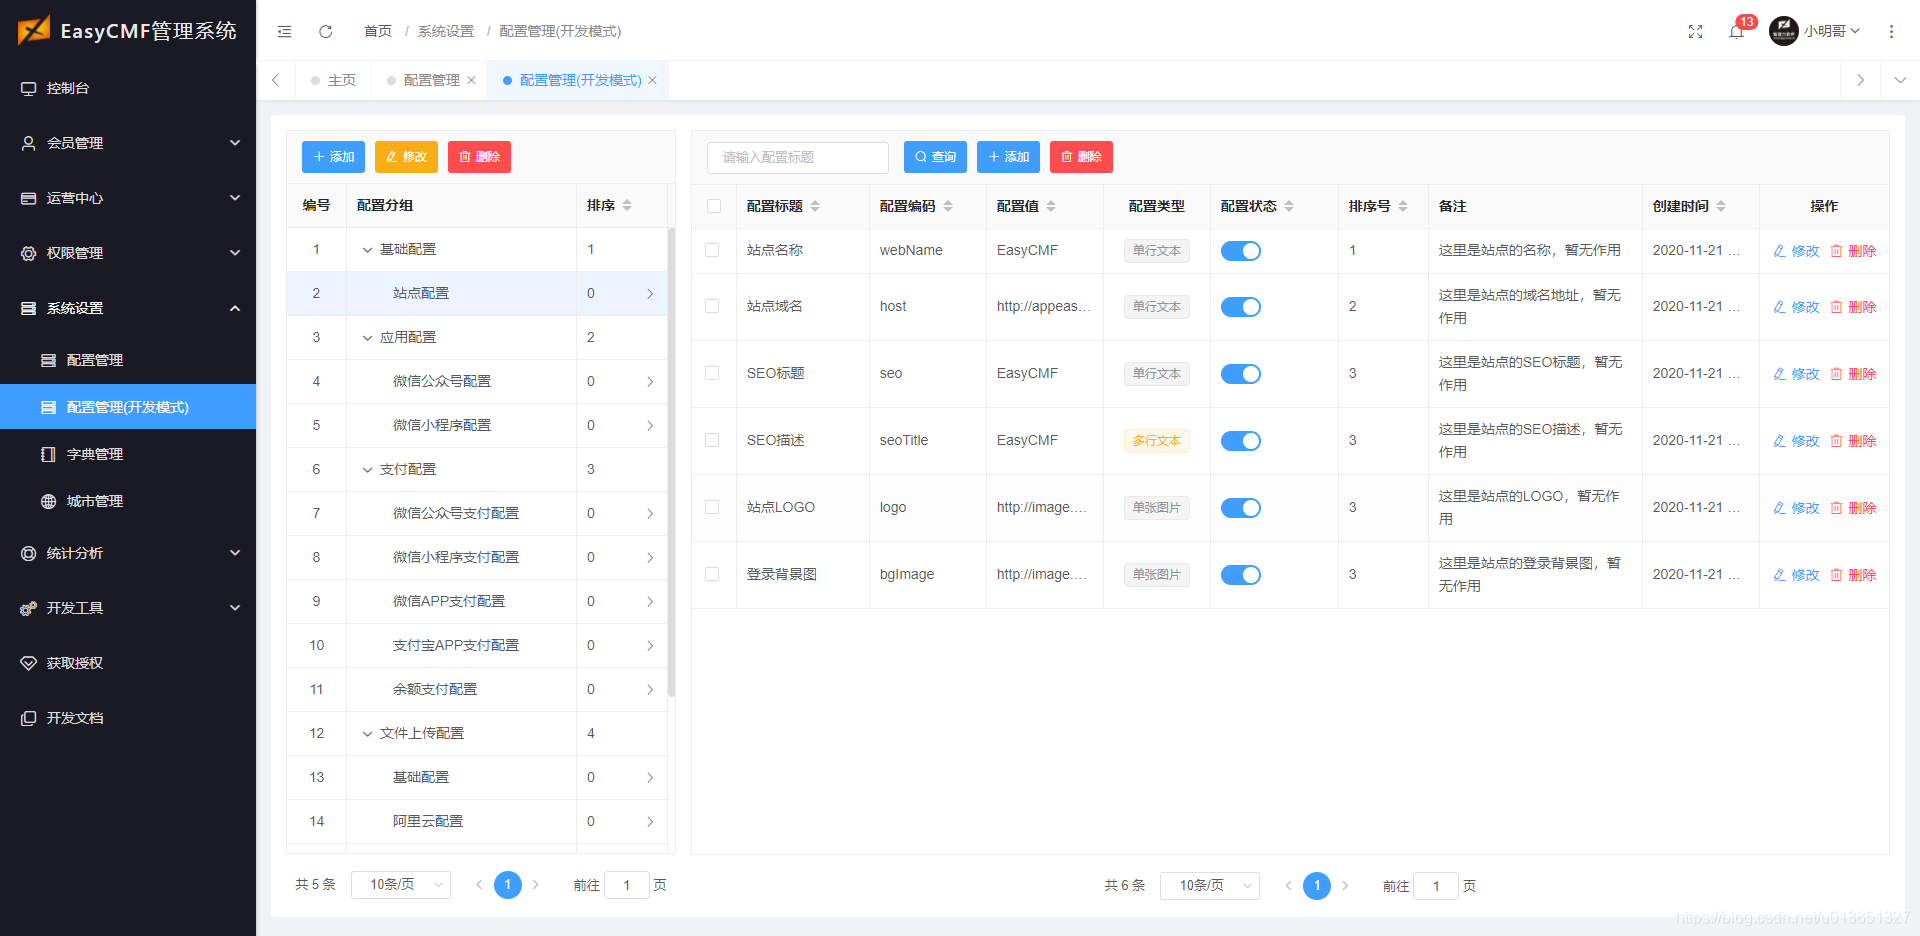Open the 站点配置 row arrow
This screenshot has width=1920, height=936.
click(x=650, y=293)
